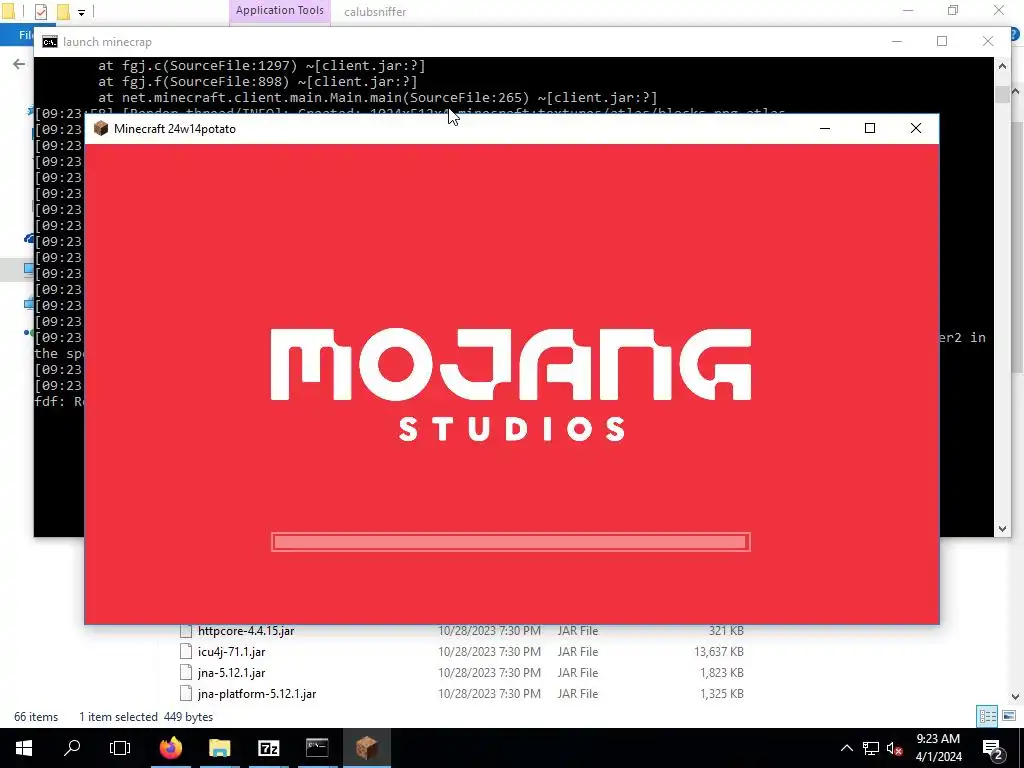Switch Explorer to details view icon

987,716
